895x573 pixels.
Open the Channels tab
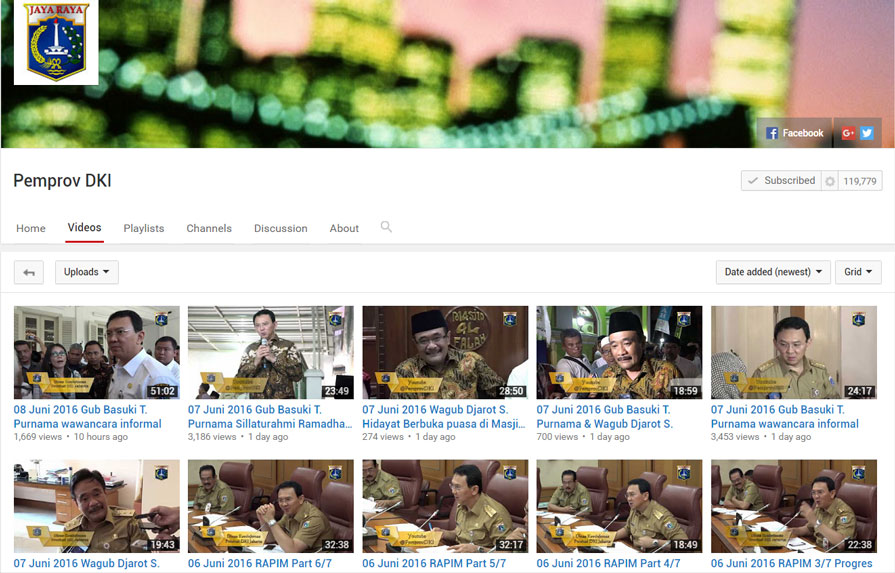tap(209, 228)
